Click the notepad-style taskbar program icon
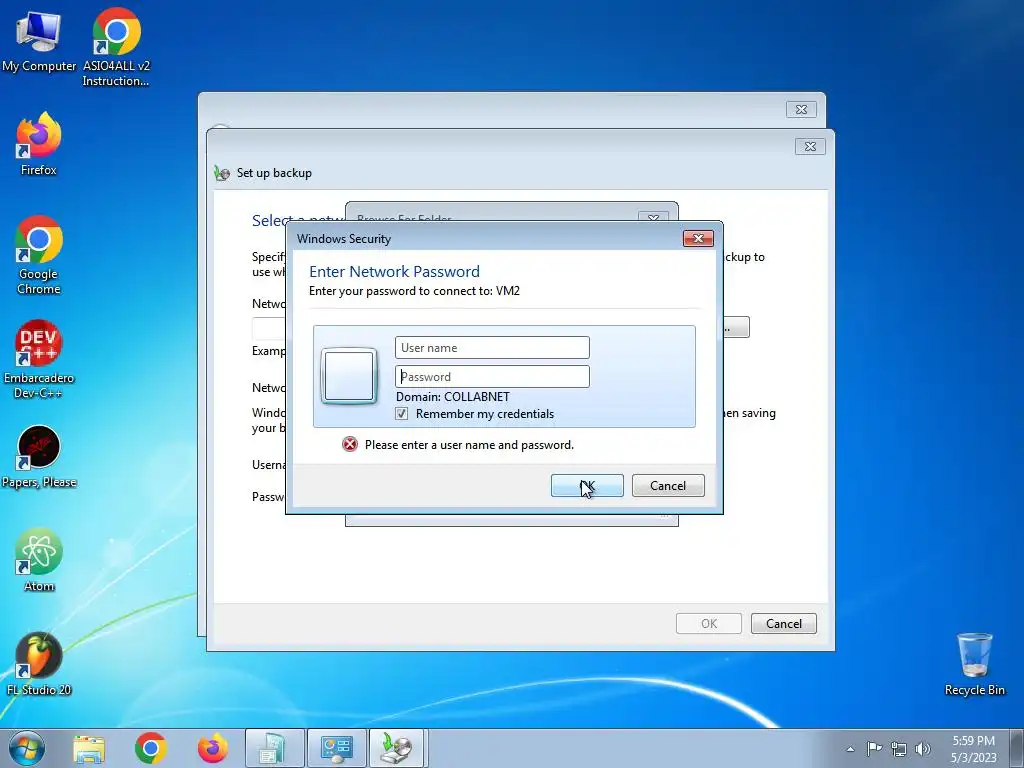Image resolution: width=1024 pixels, height=768 pixels. (x=274, y=748)
